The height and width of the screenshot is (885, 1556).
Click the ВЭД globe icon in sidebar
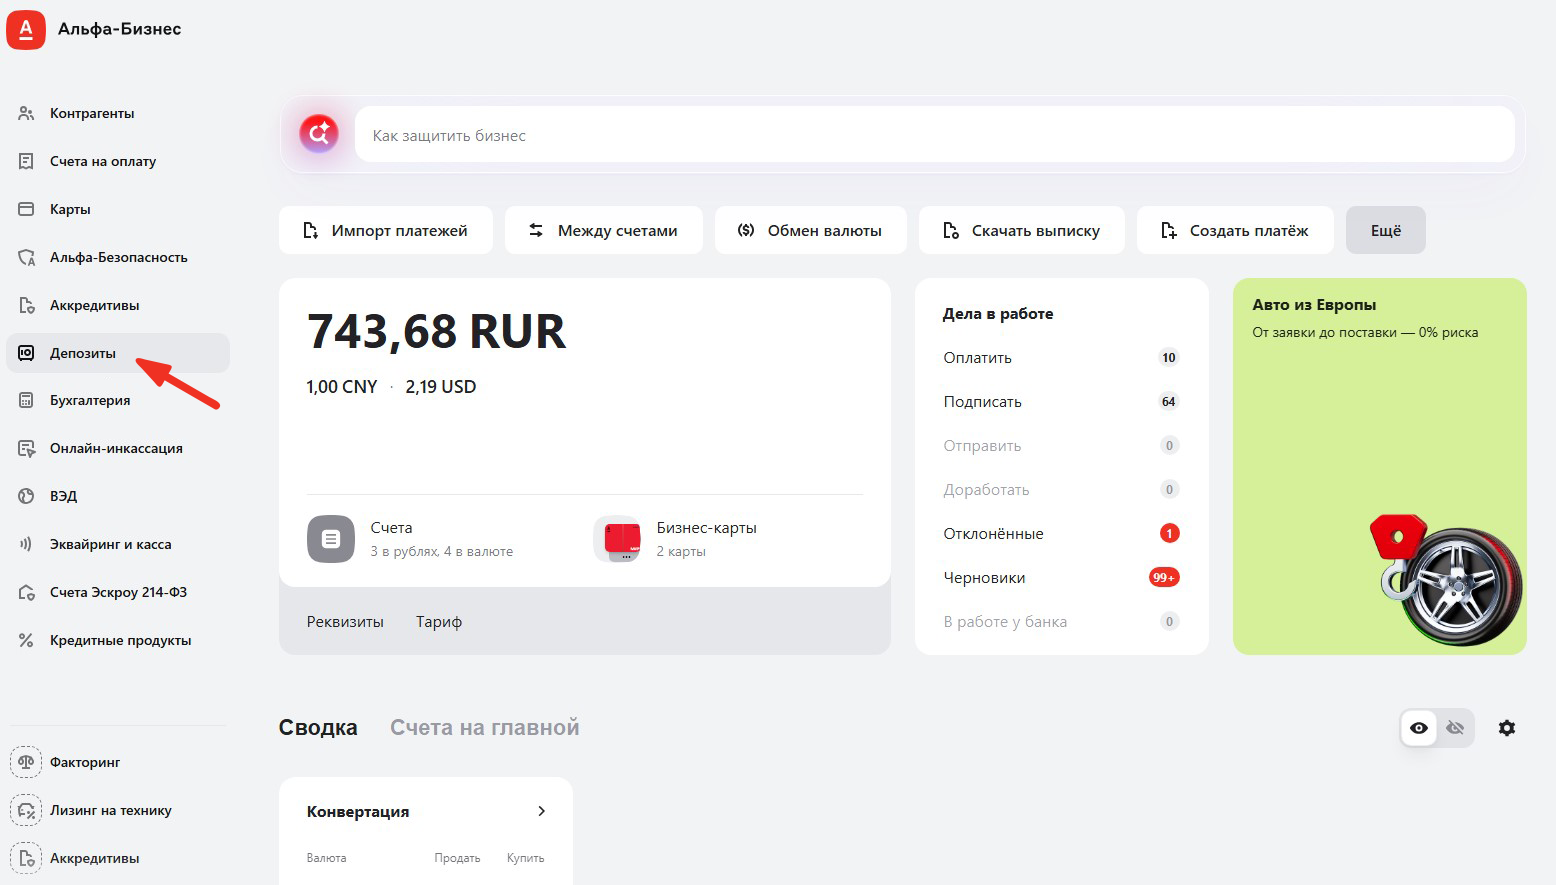26,496
